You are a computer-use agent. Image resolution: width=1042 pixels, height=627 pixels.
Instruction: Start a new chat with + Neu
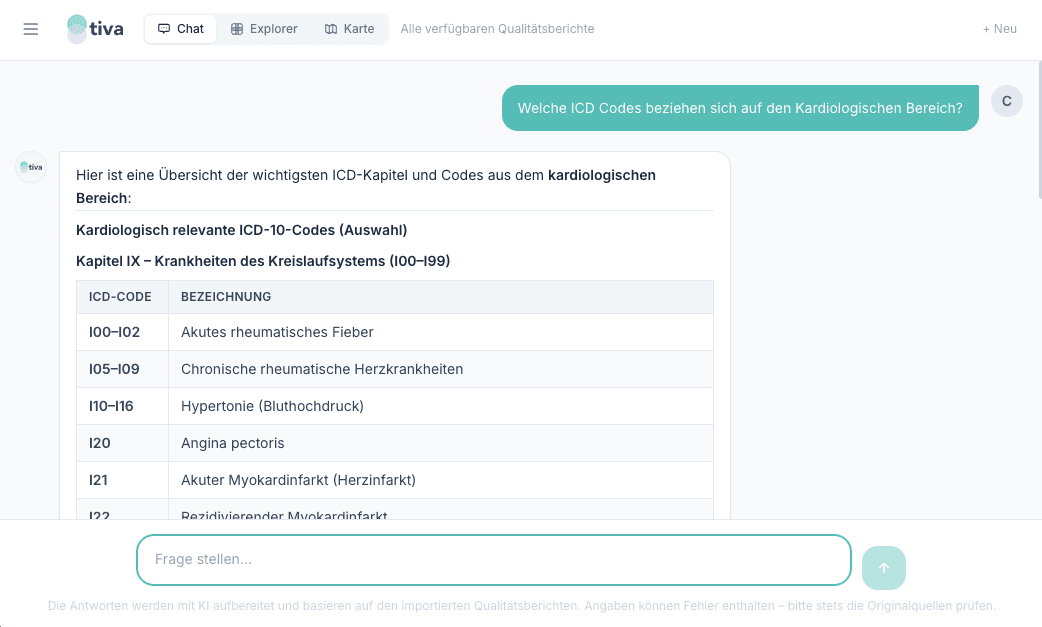coord(999,29)
